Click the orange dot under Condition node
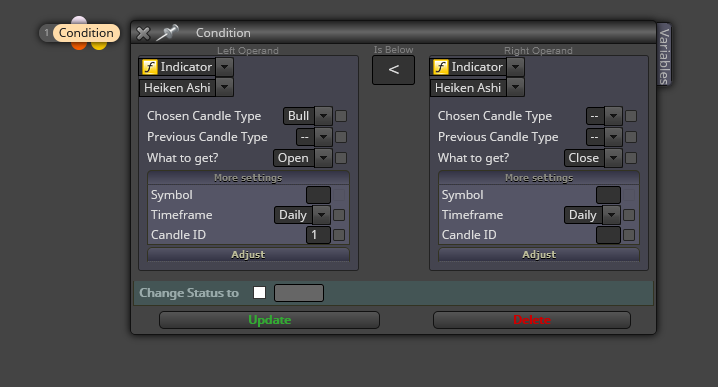This screenshot has height=387, width=718. tap(79, 45)
